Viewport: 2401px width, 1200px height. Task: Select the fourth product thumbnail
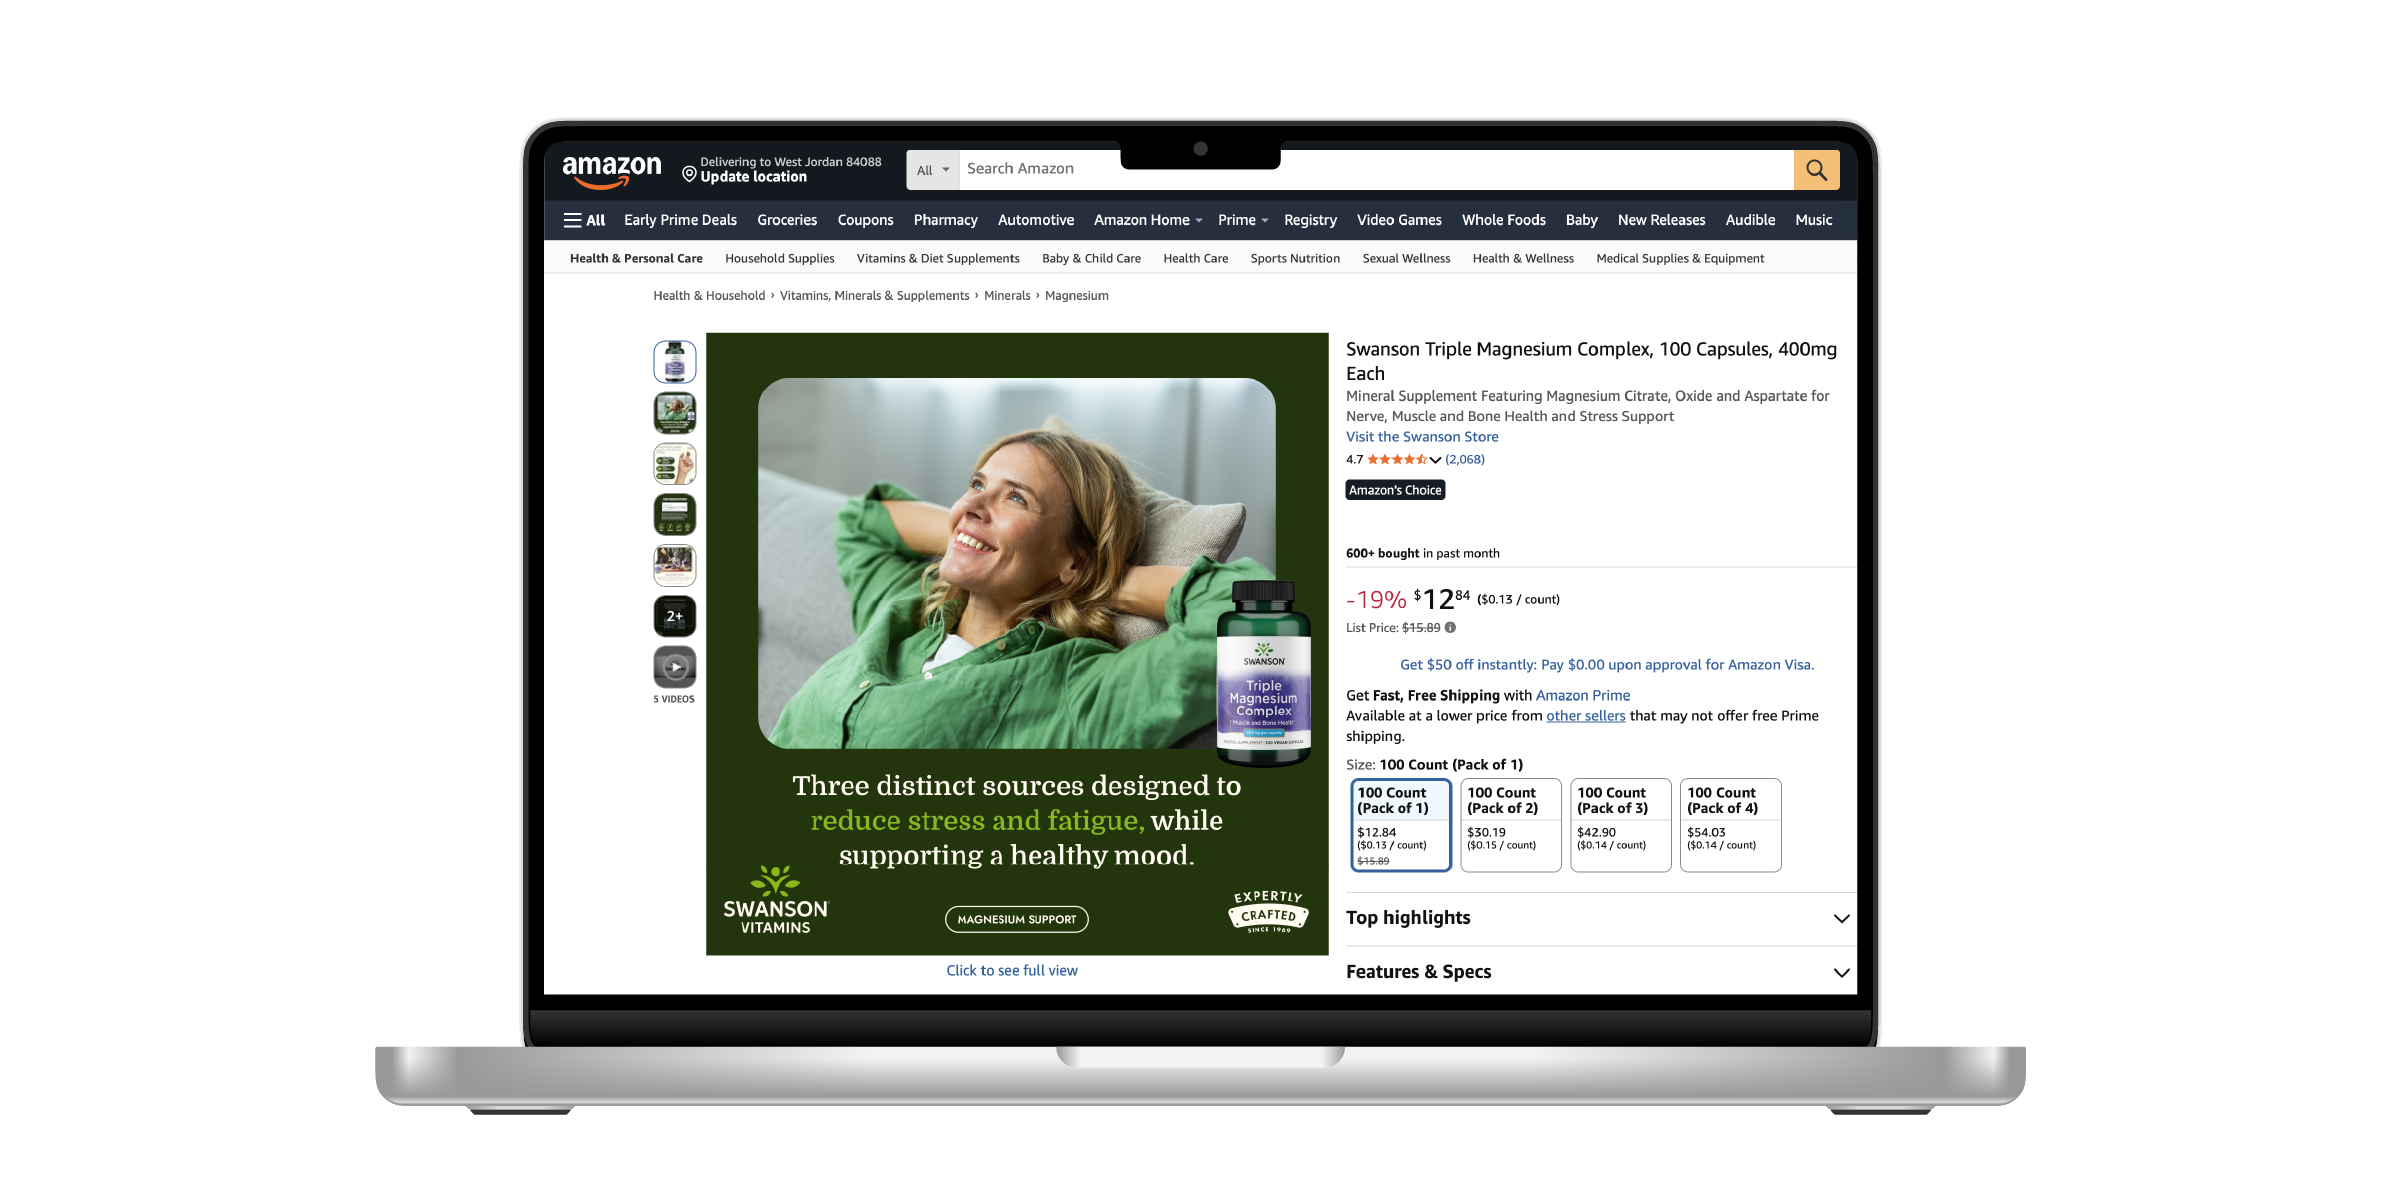[x=675, y=514]
